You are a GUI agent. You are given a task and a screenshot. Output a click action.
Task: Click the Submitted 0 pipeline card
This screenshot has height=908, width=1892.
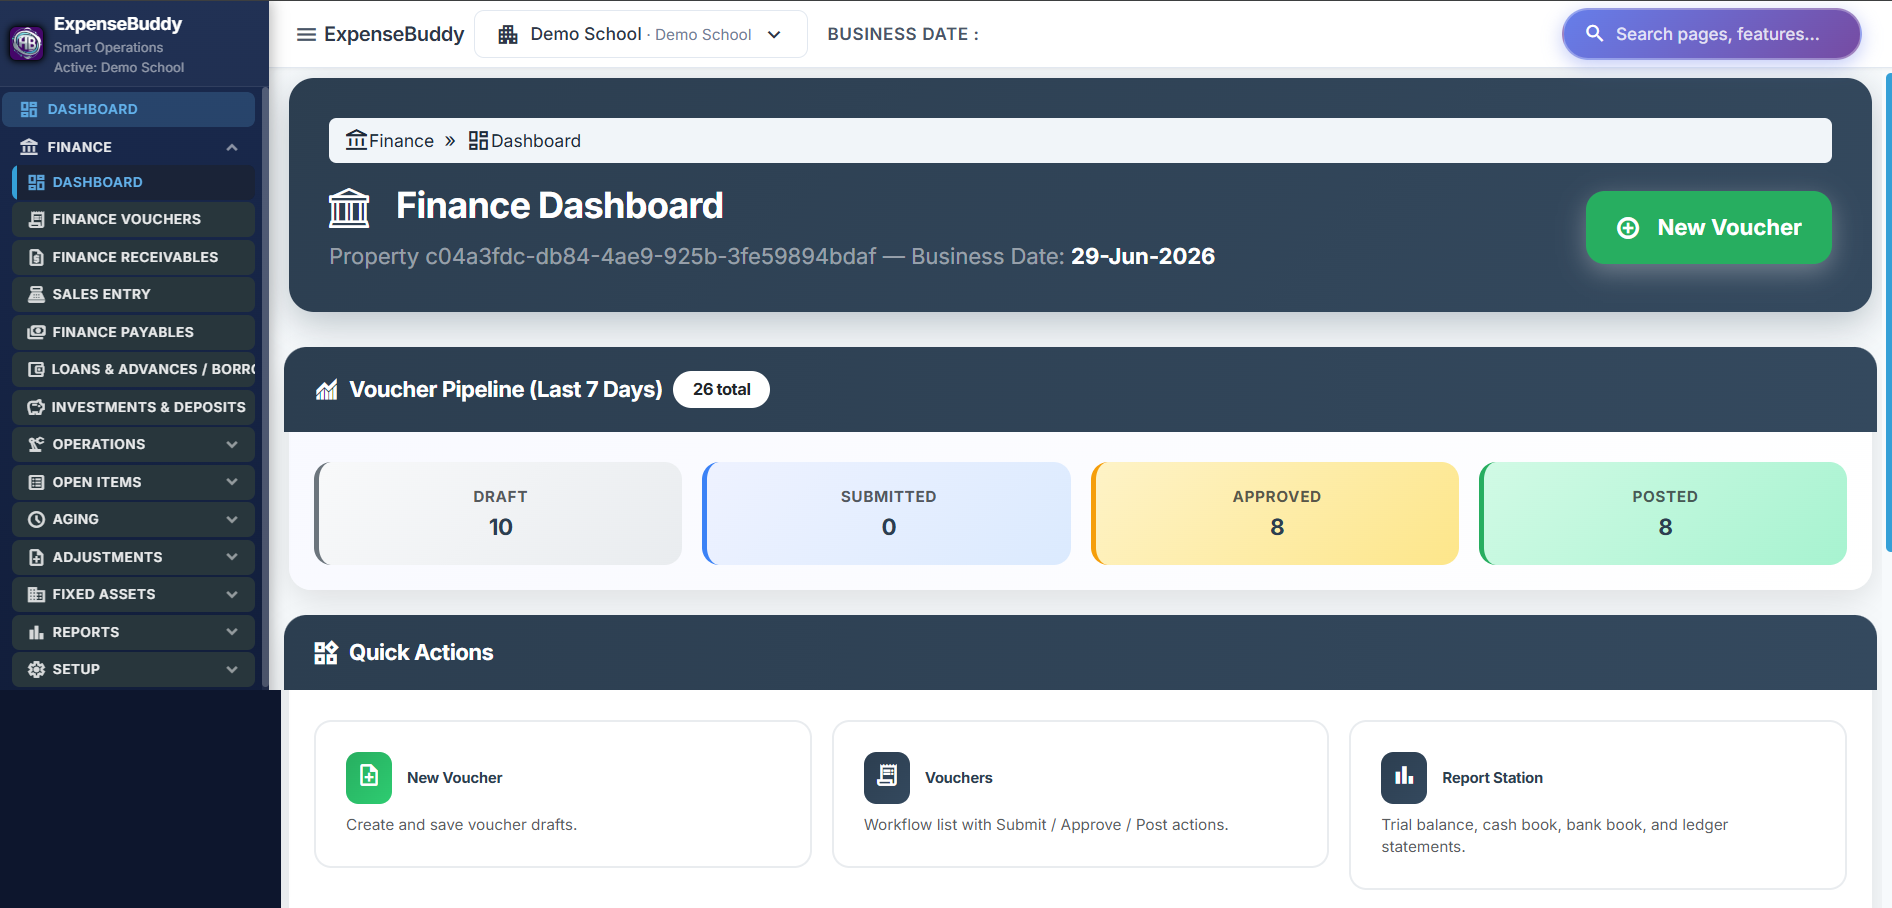(887, 513)
